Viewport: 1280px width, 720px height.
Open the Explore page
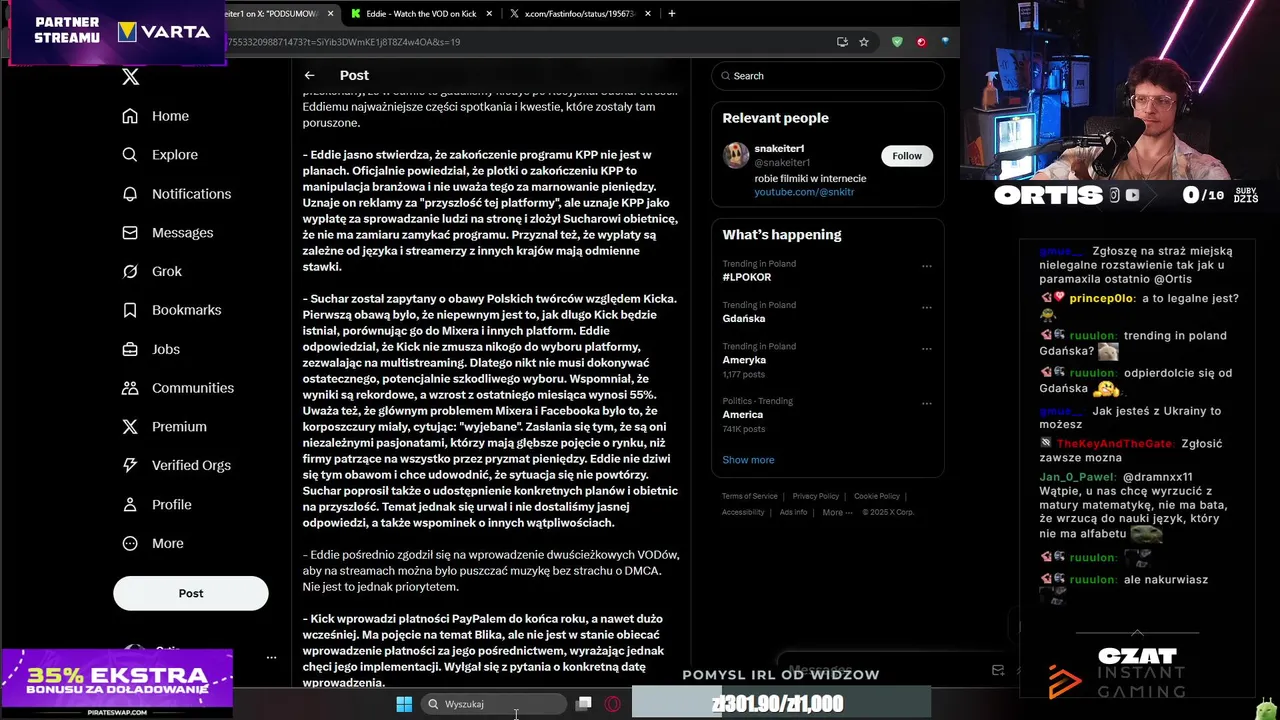coord(159,155)
